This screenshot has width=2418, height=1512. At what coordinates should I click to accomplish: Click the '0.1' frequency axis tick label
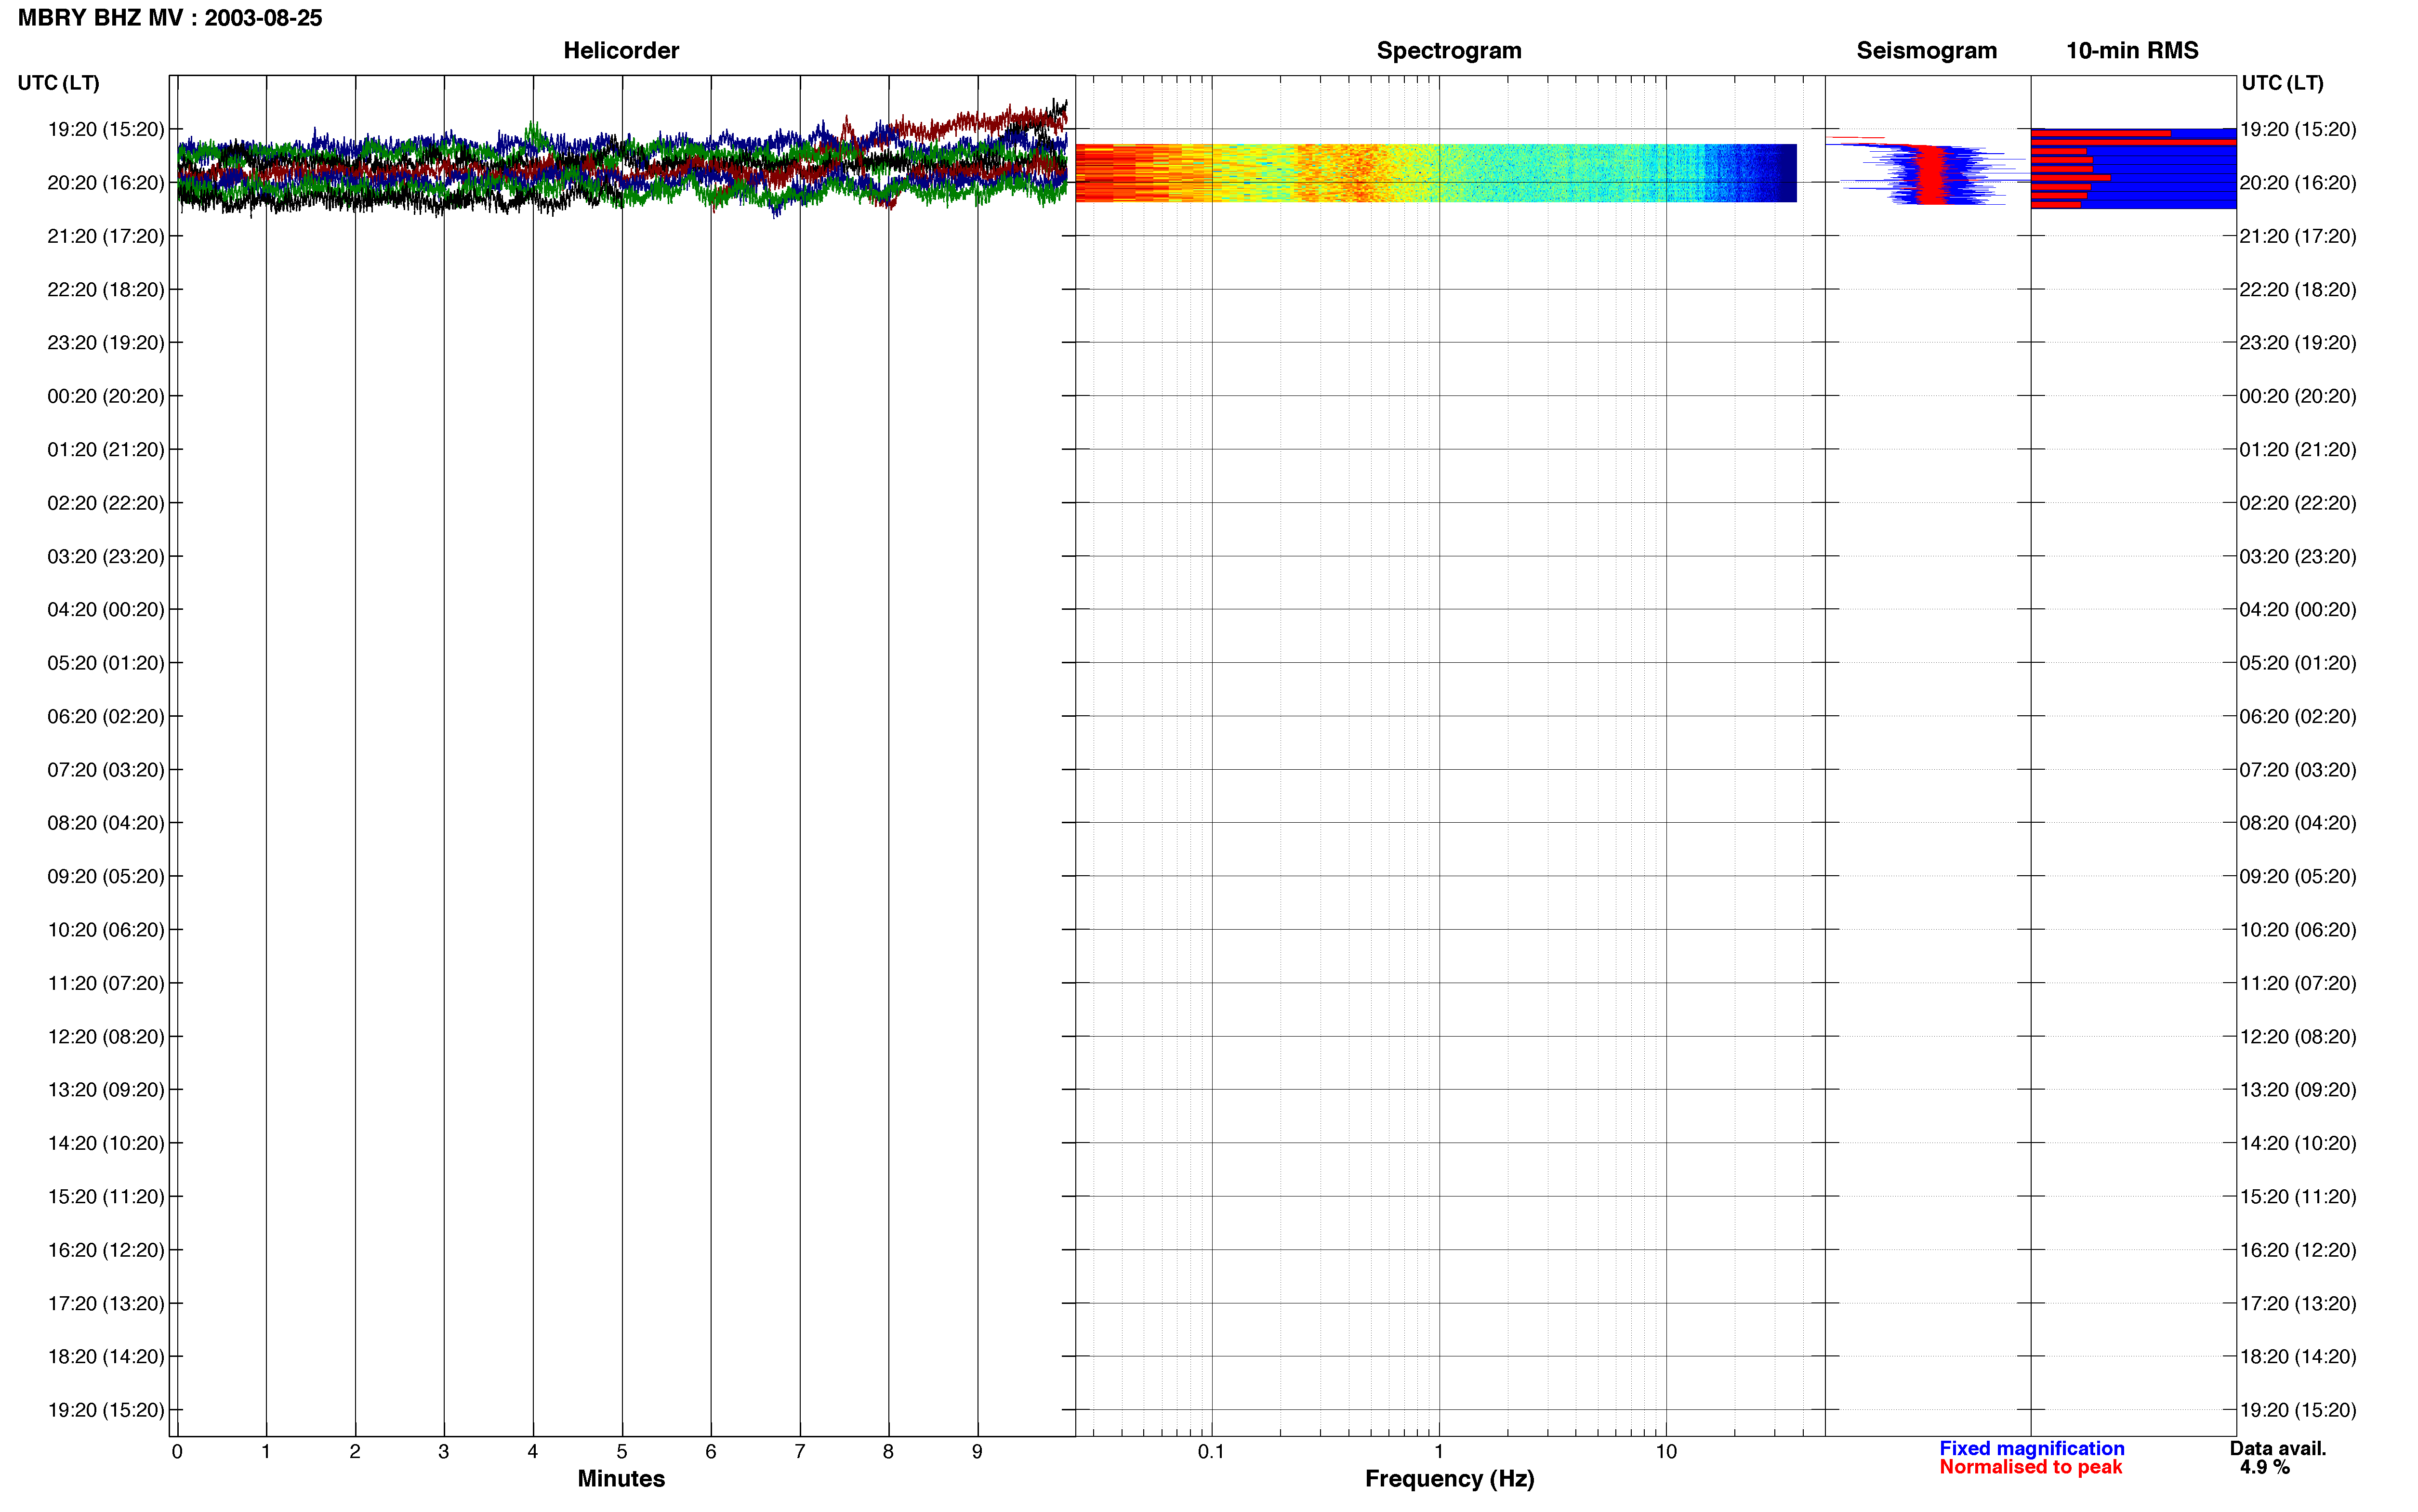1211,1451
